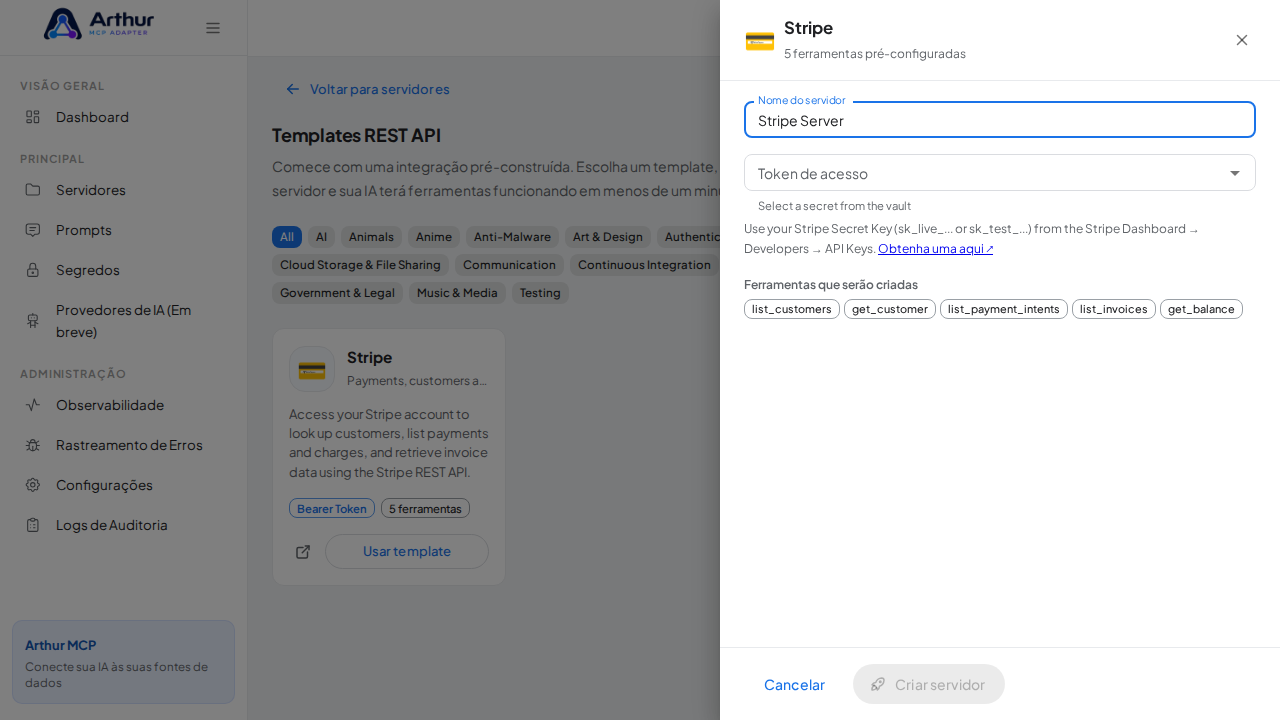Open the Obtenha uma aqui link
Viewport: 1280px width, 720px height.
coord(936,248)
